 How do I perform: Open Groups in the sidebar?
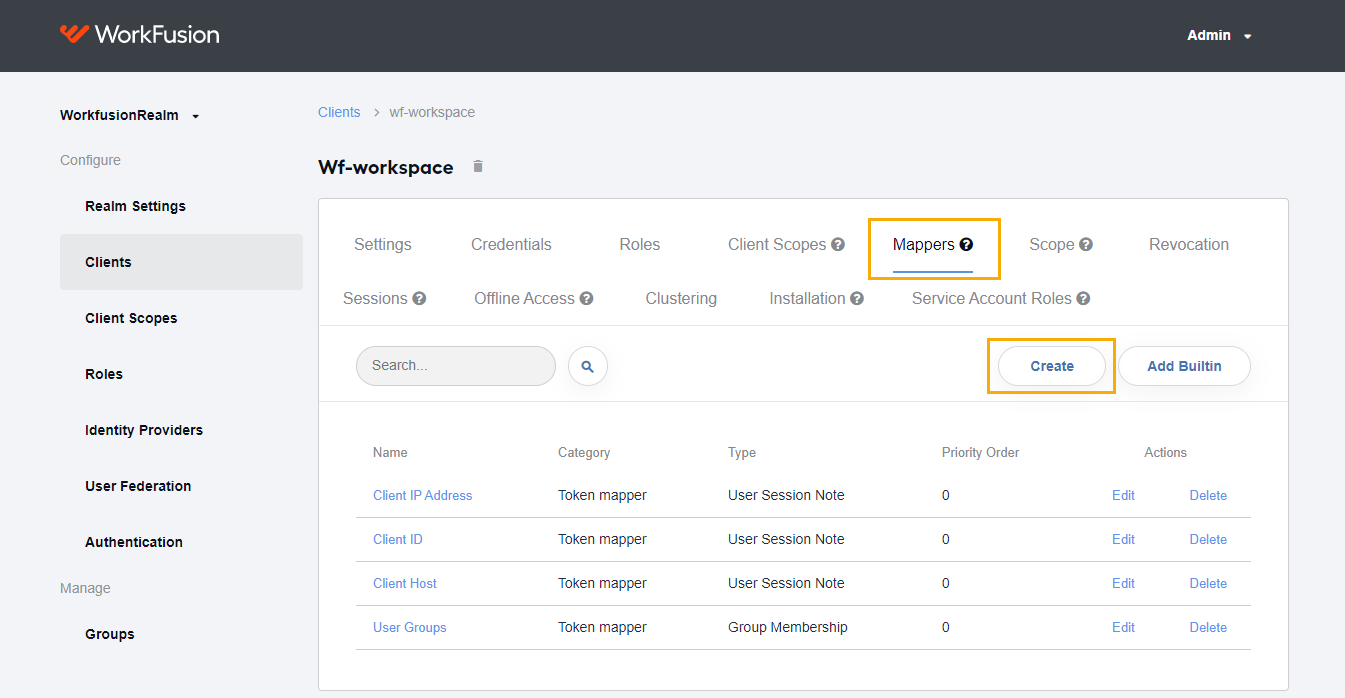click(109, 634)
